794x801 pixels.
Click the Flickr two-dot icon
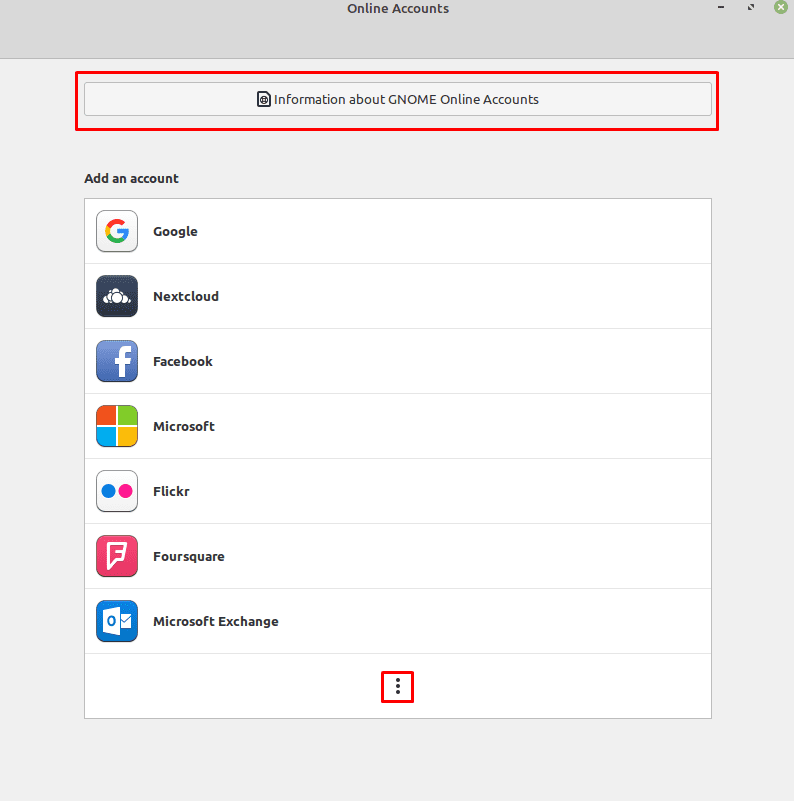pos(117,491)
